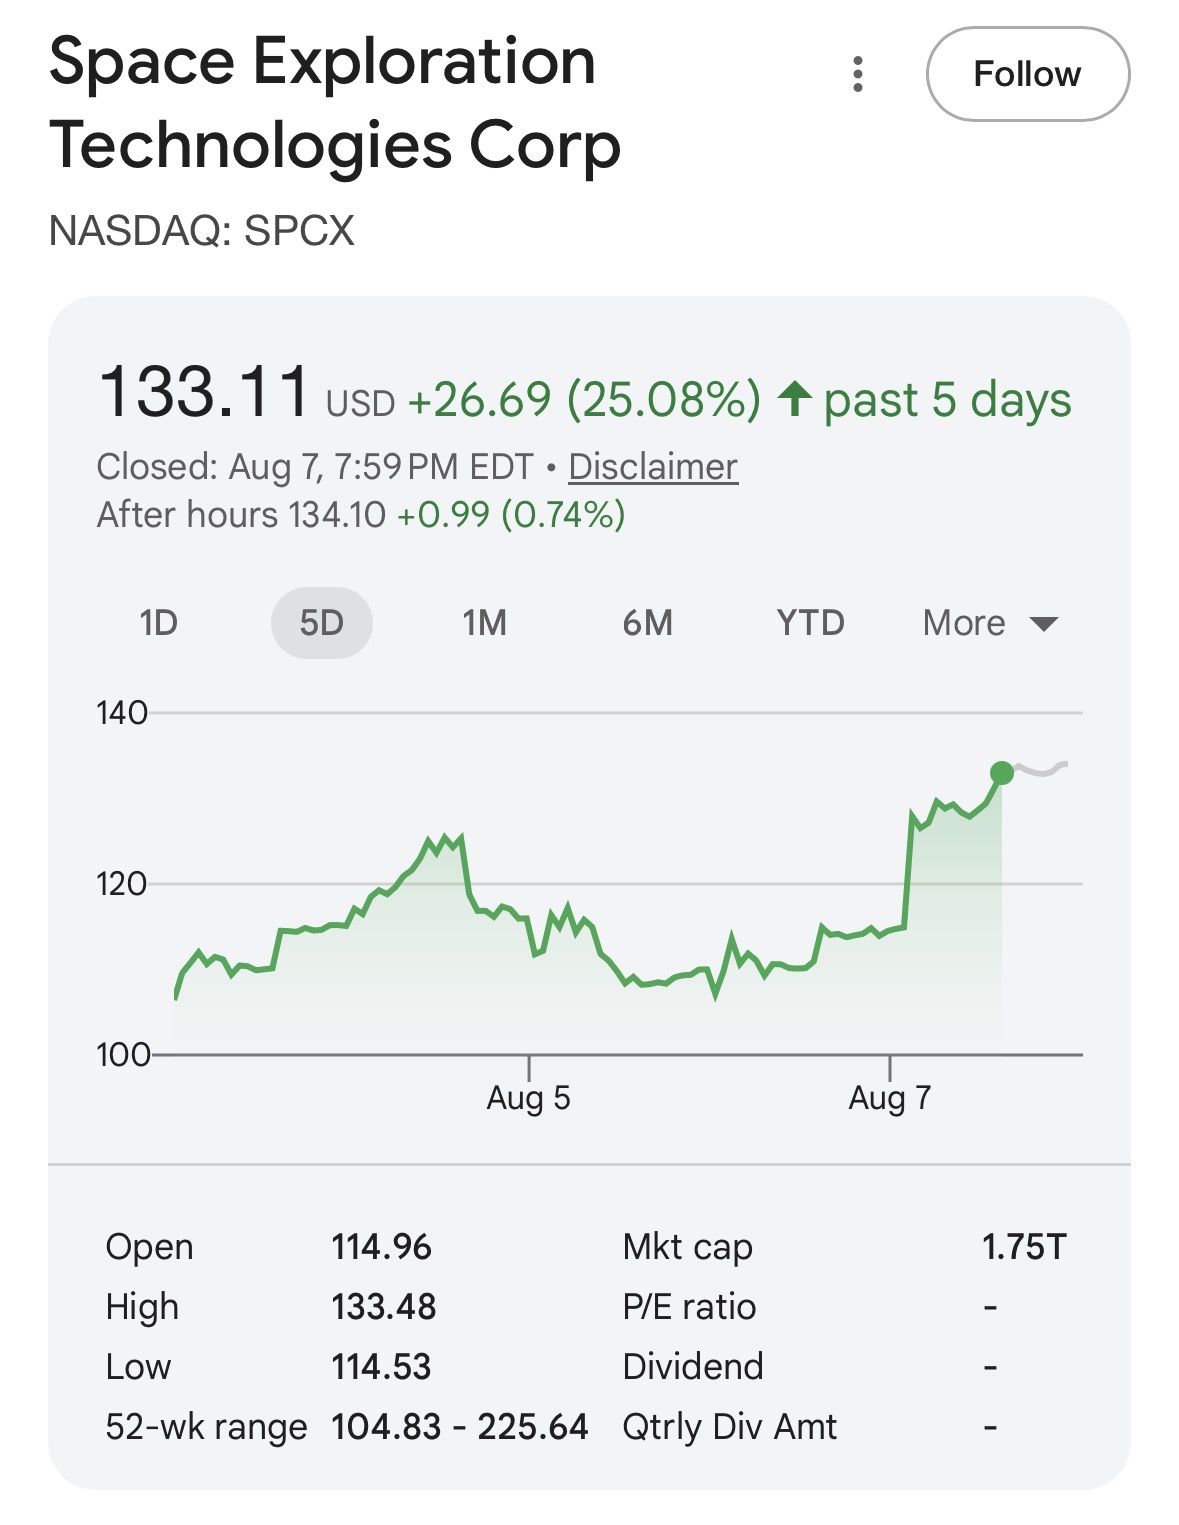Click the NASDAQ: SPCX ticker text
Screen dimensions: 1179x1525
click(202, 231)
